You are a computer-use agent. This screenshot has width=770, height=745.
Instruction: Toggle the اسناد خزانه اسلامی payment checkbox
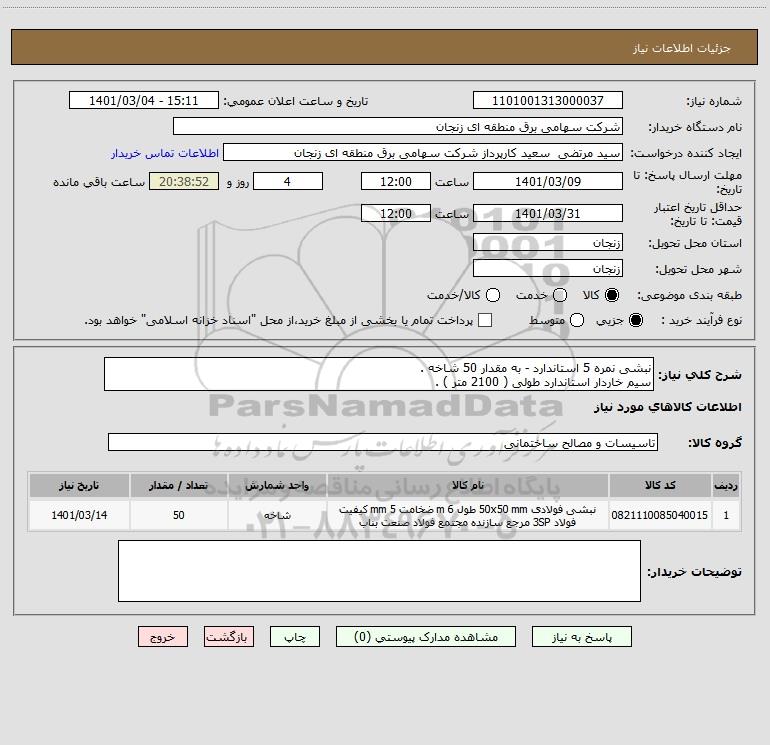(485, 320)
